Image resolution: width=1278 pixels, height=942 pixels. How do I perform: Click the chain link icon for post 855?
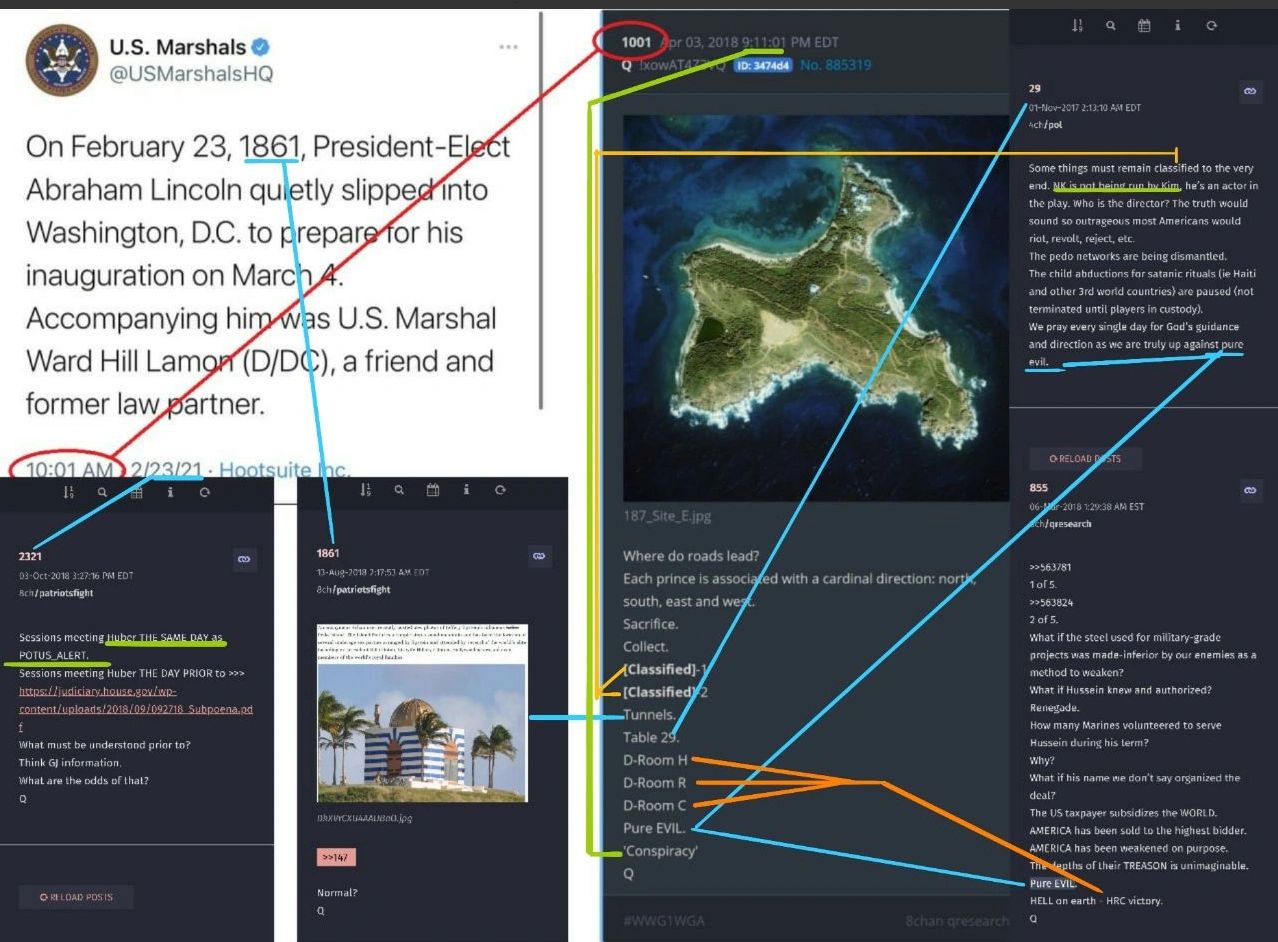[1249, 491]
